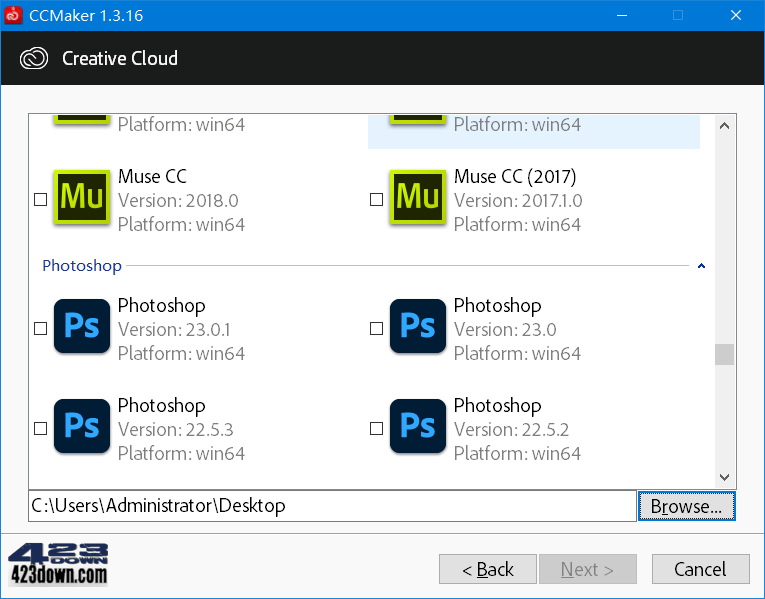765x599 pixels.
Task: Select the Photoshop 23.0.1 Ps icon
Action: pyautogui.click(x=81, y=326)
